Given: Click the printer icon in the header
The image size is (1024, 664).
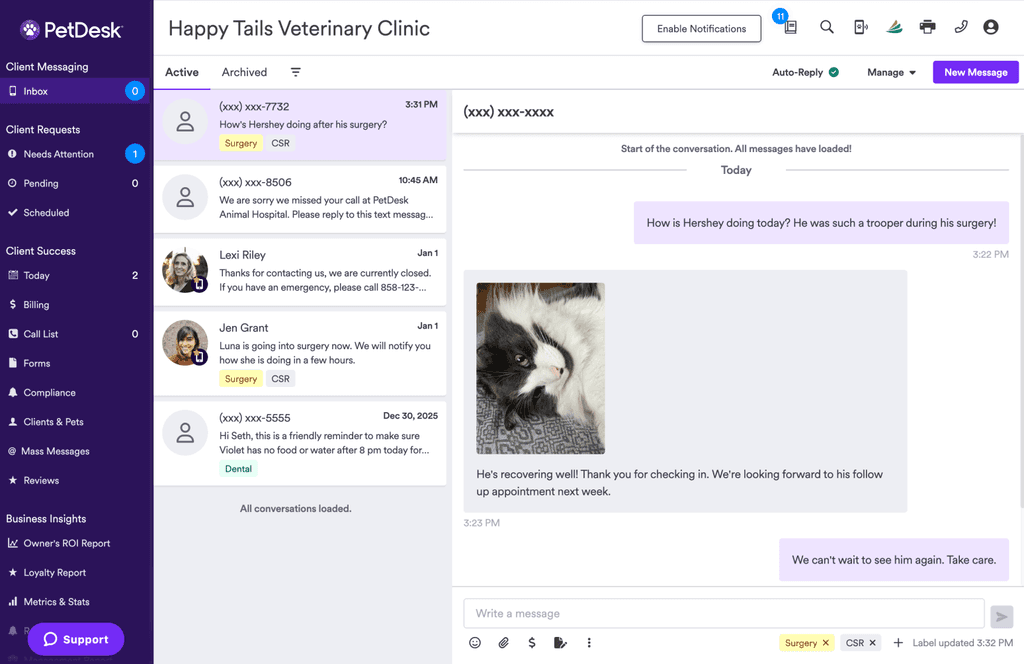Looking at the screenshot, I should (927, 27).
